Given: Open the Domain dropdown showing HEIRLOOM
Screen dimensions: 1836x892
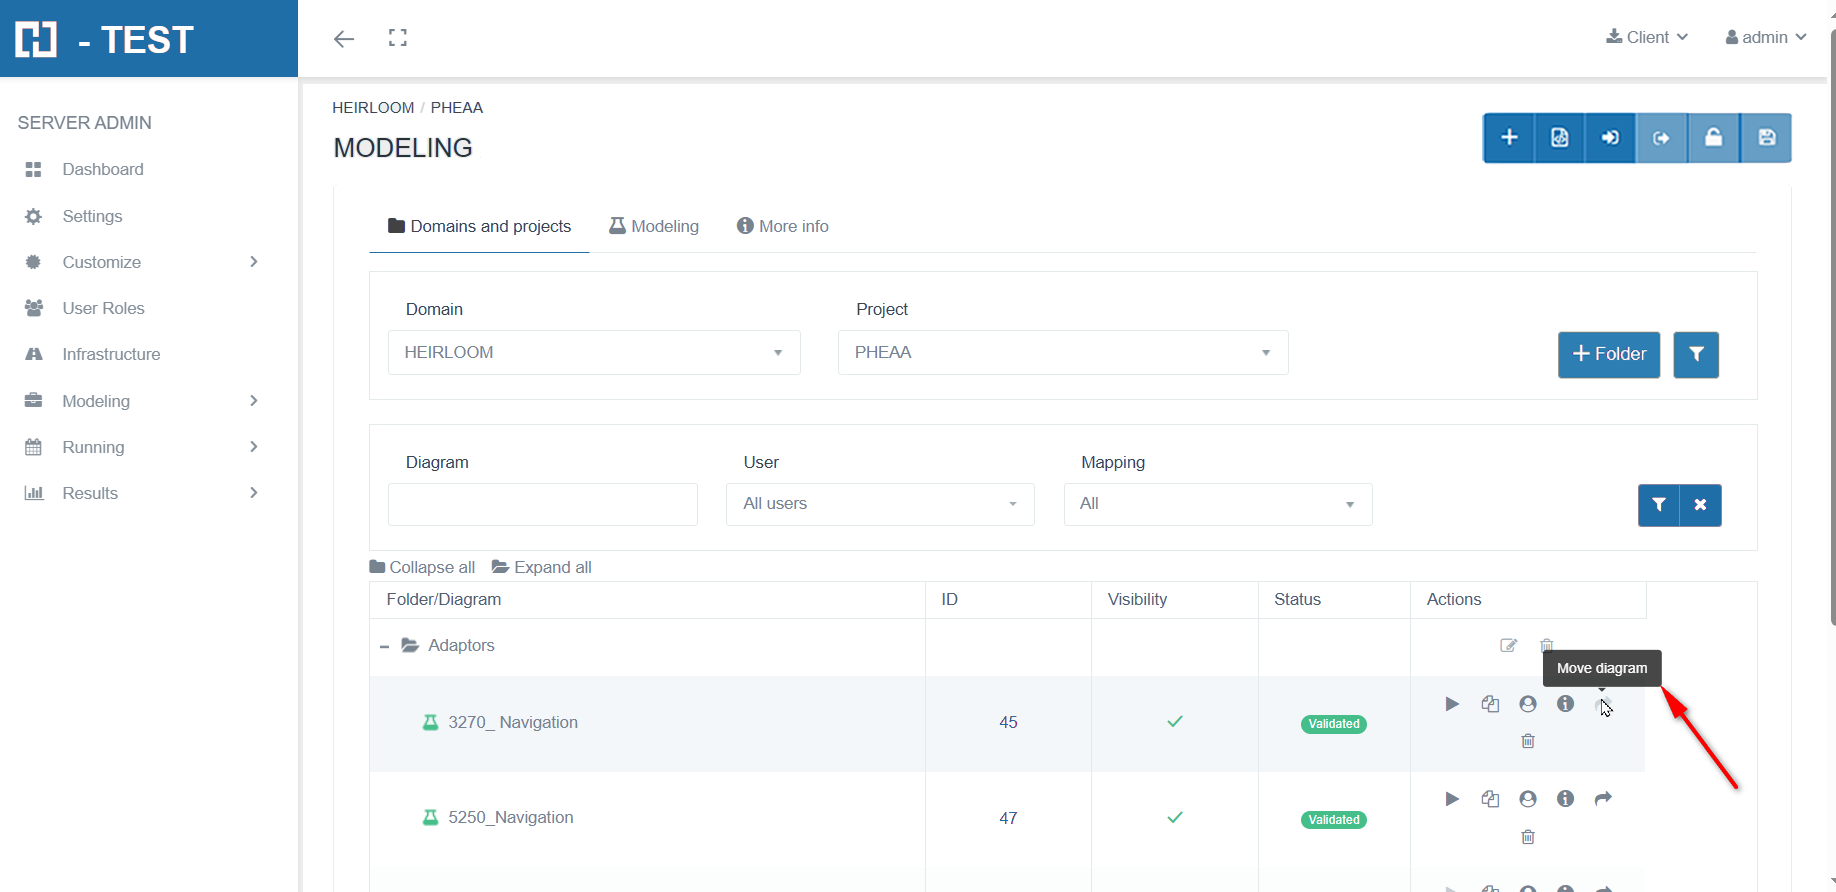Looking at the screenshot, I should point(594,353).
